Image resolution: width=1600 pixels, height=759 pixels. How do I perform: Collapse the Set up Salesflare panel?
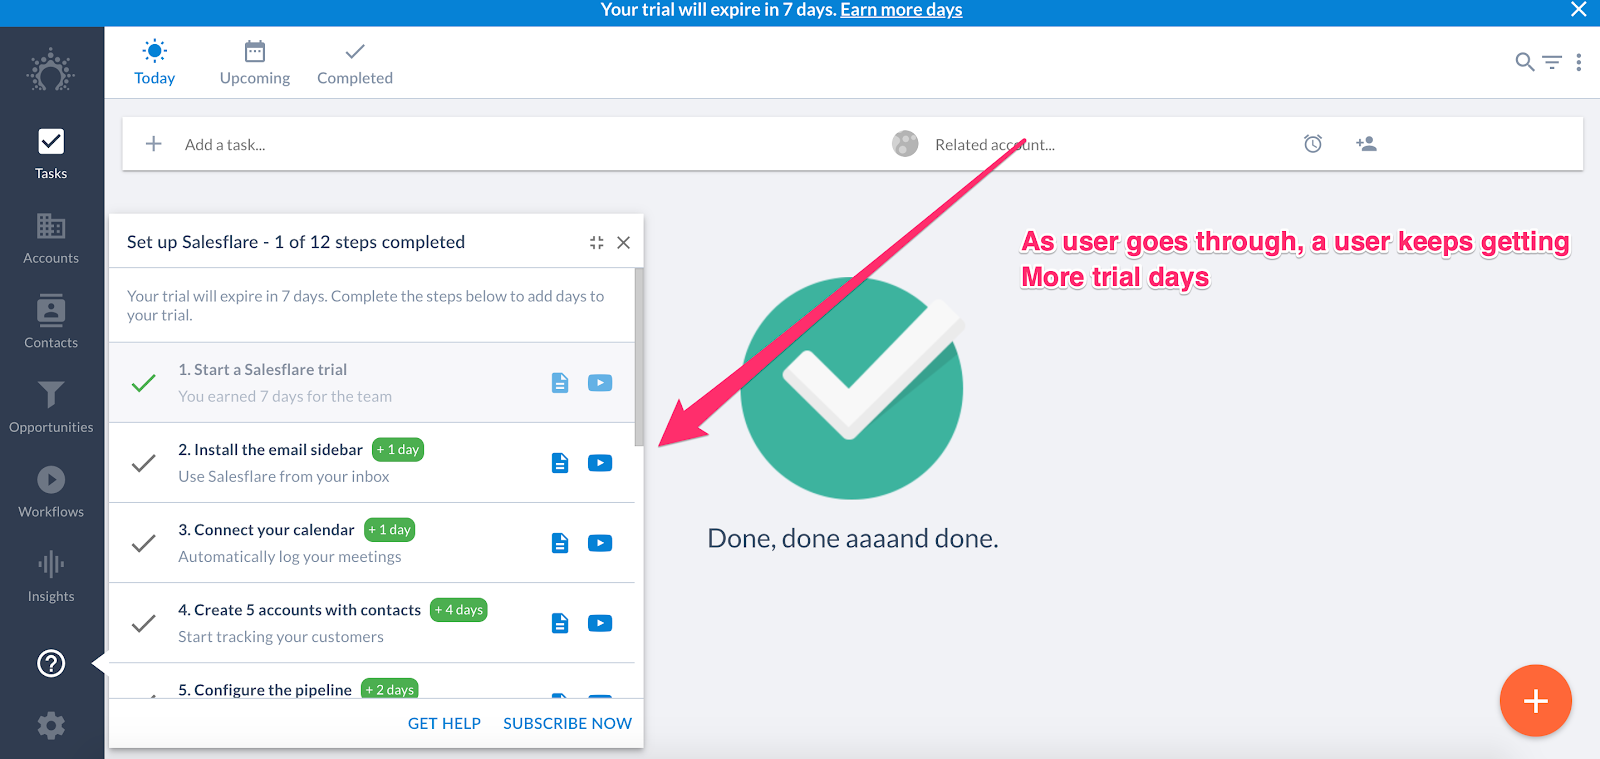(596, 242)
